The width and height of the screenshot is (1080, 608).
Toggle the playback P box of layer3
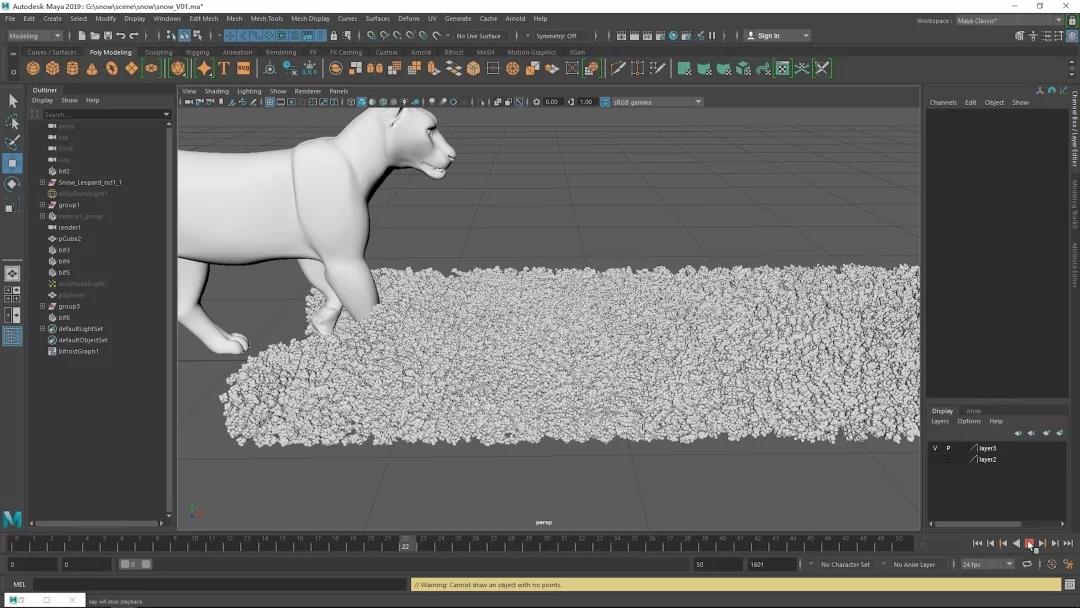(x=948, y=448)
